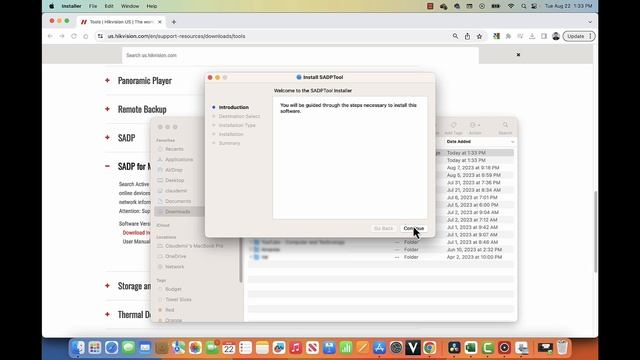
Task: Open Chrome profile avatar
Action: 556,36
